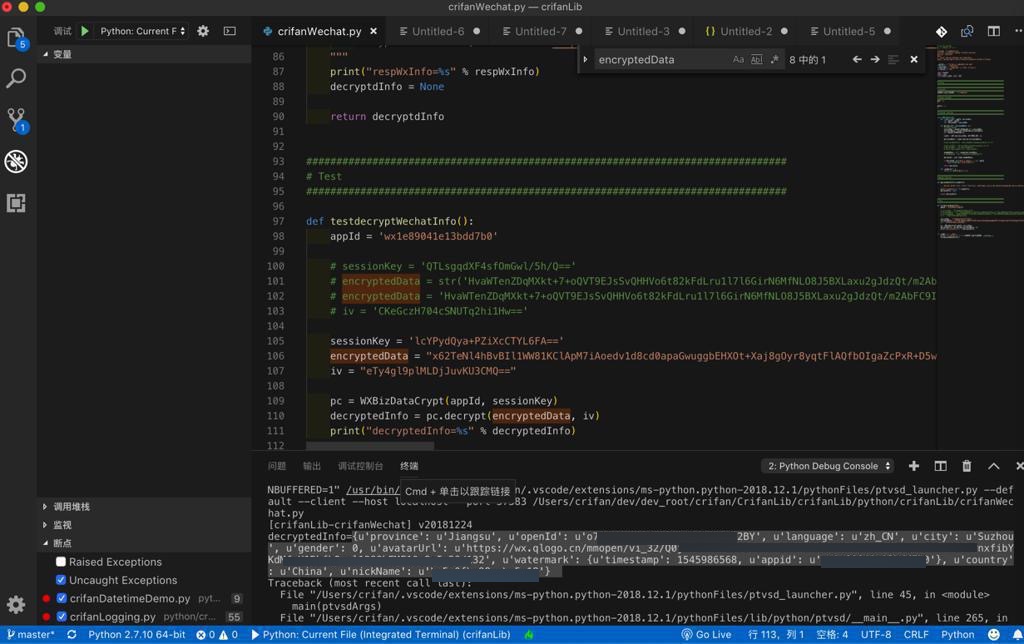The height and width of the screenshot is (644, 1024).
Task: Uncheck crifanDatetimeDemo.py breakpoint checkbox
Action: (61, 598)
